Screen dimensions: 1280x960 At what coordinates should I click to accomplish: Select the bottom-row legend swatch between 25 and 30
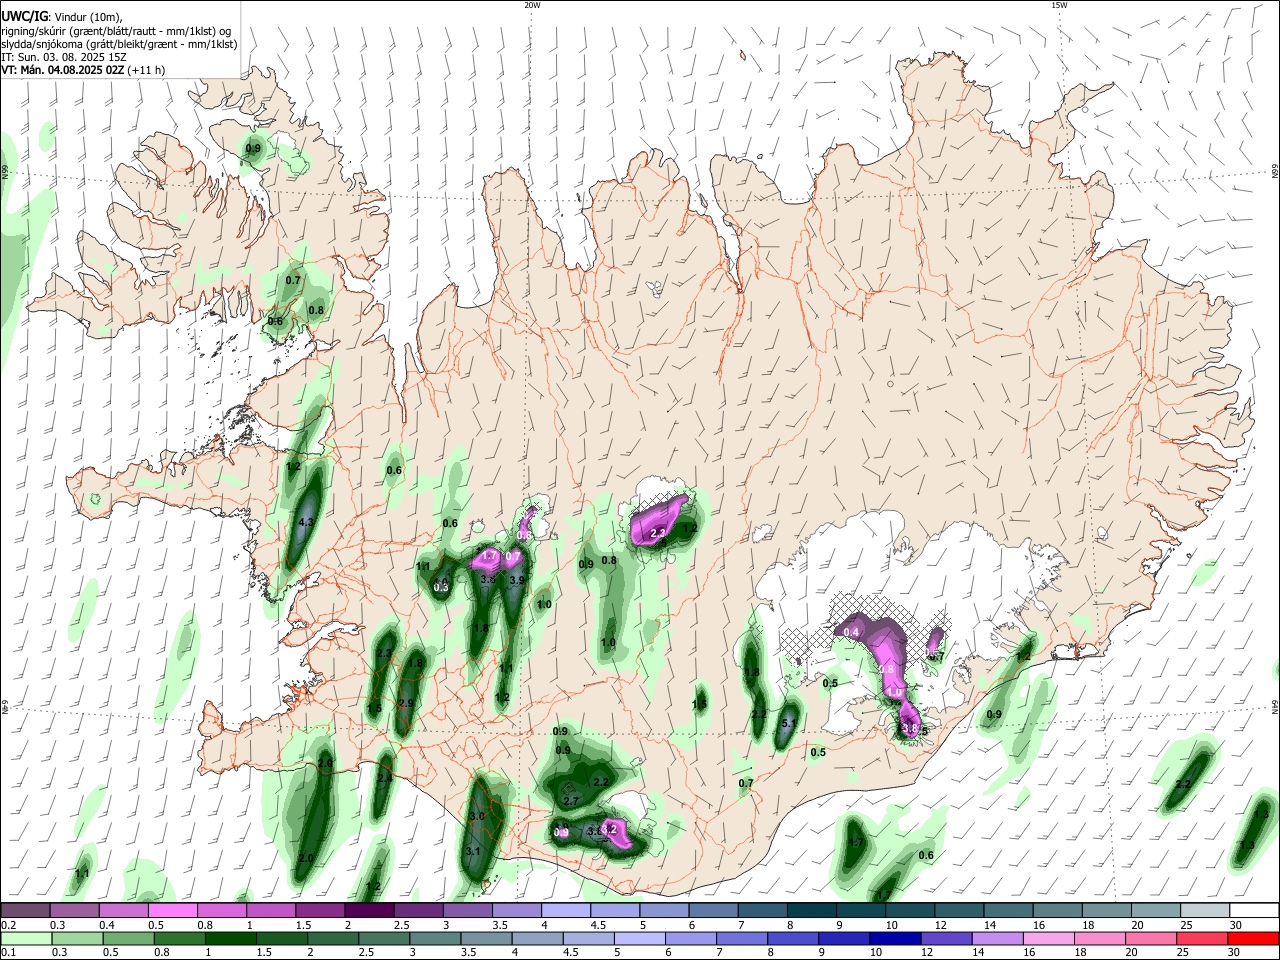click(1203, 938)
